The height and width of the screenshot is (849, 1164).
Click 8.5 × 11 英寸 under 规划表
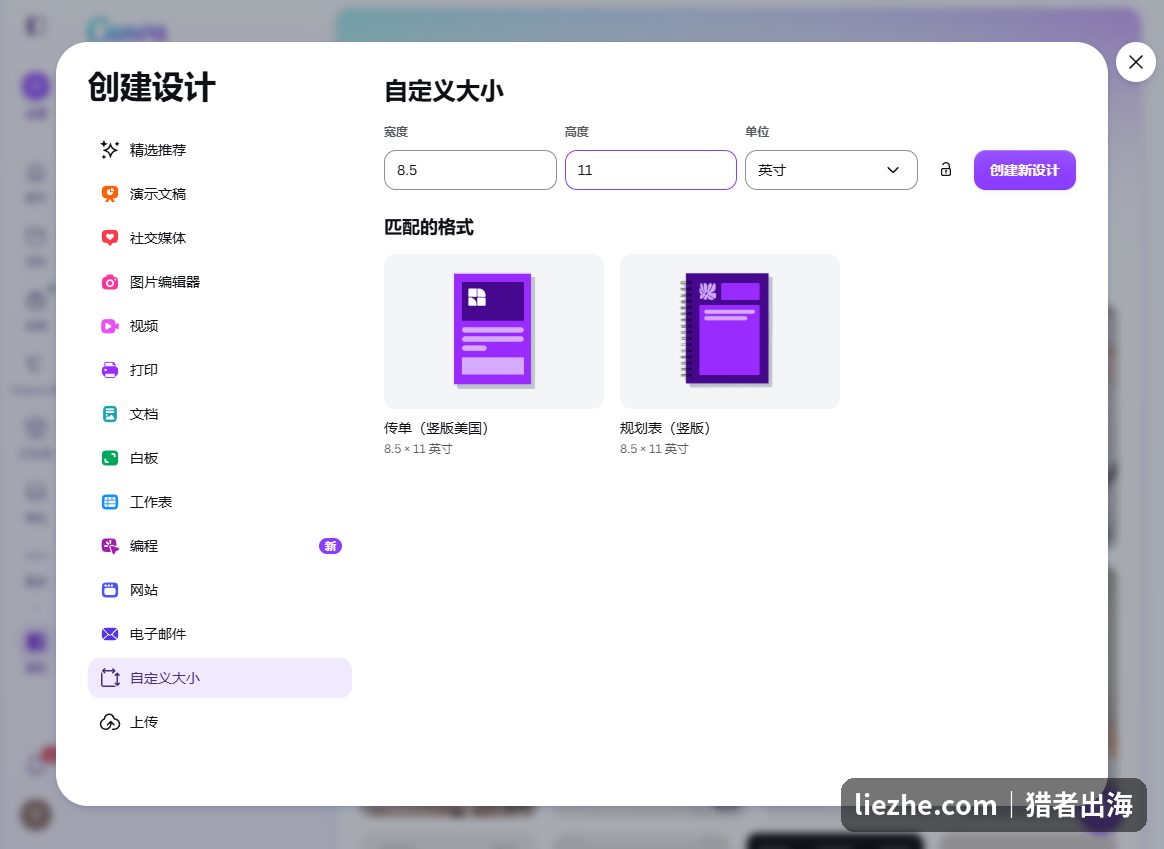click(x=654, y=449)
